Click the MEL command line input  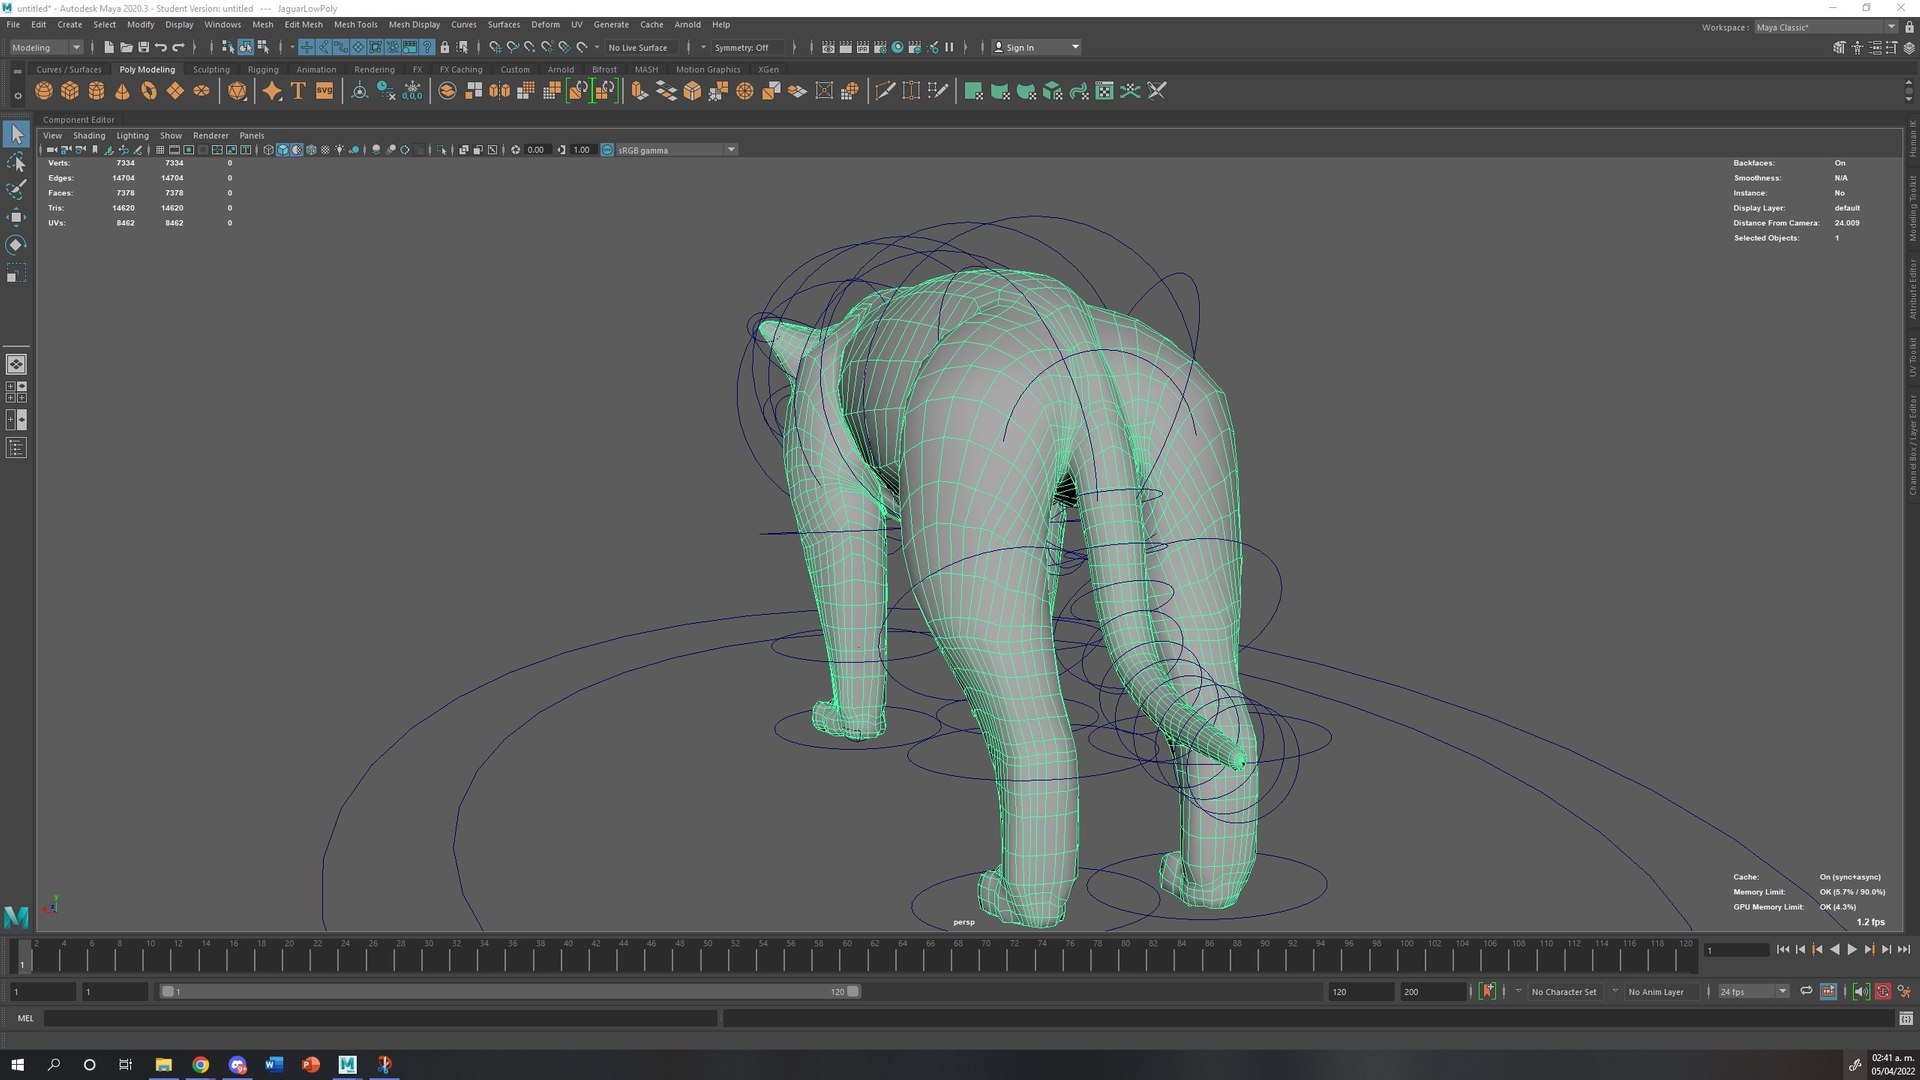tap(380, 1018)
